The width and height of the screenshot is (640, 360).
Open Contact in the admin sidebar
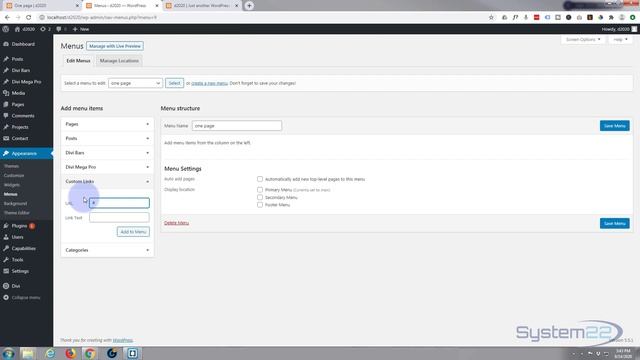coord(20,139)
